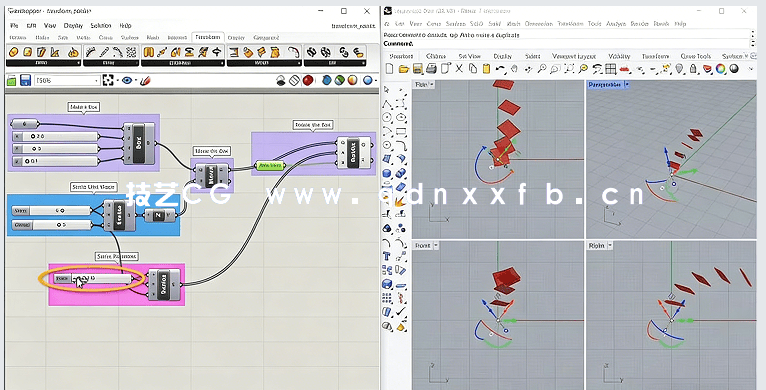Click Rhino lock icon in toolbar

point(693,69)
